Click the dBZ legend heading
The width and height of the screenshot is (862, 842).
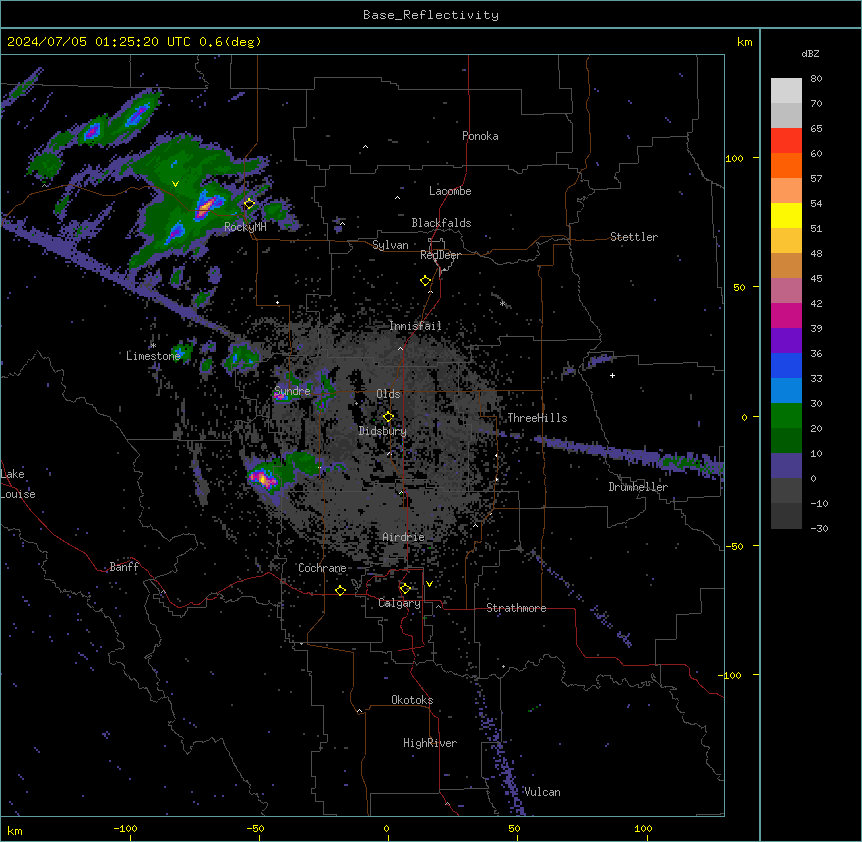tap(810, 54)
